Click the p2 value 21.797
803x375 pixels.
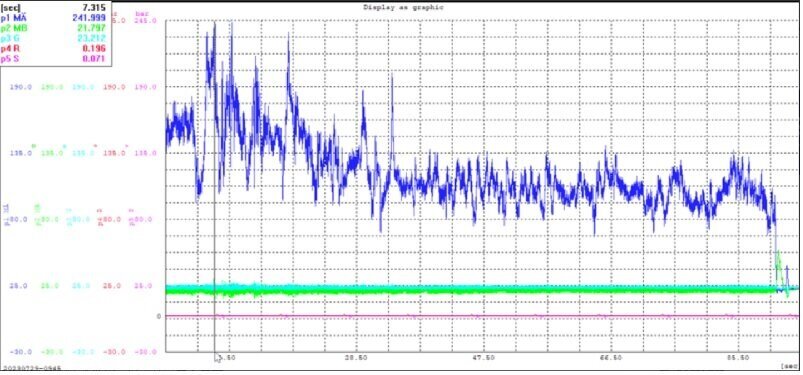pyautogui.click(x=91, y=28)
